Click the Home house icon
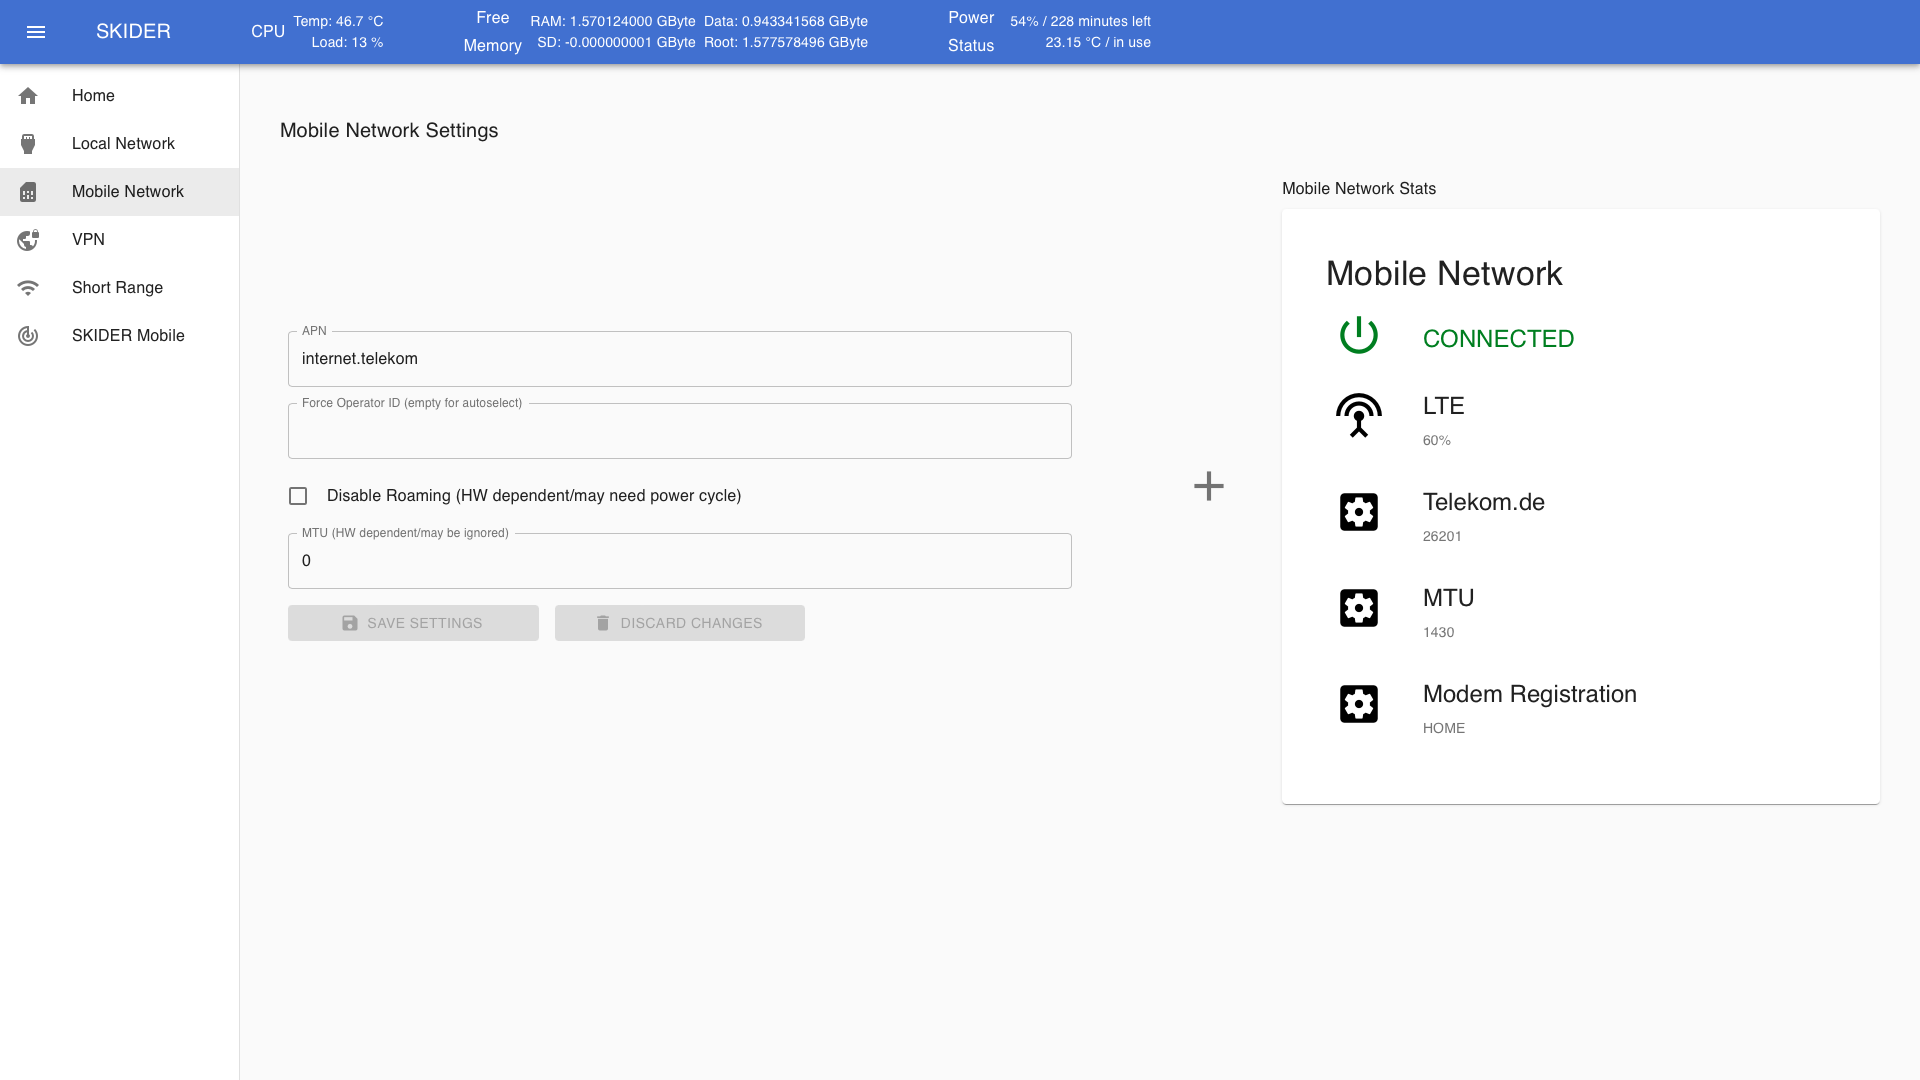 (28, 96)
